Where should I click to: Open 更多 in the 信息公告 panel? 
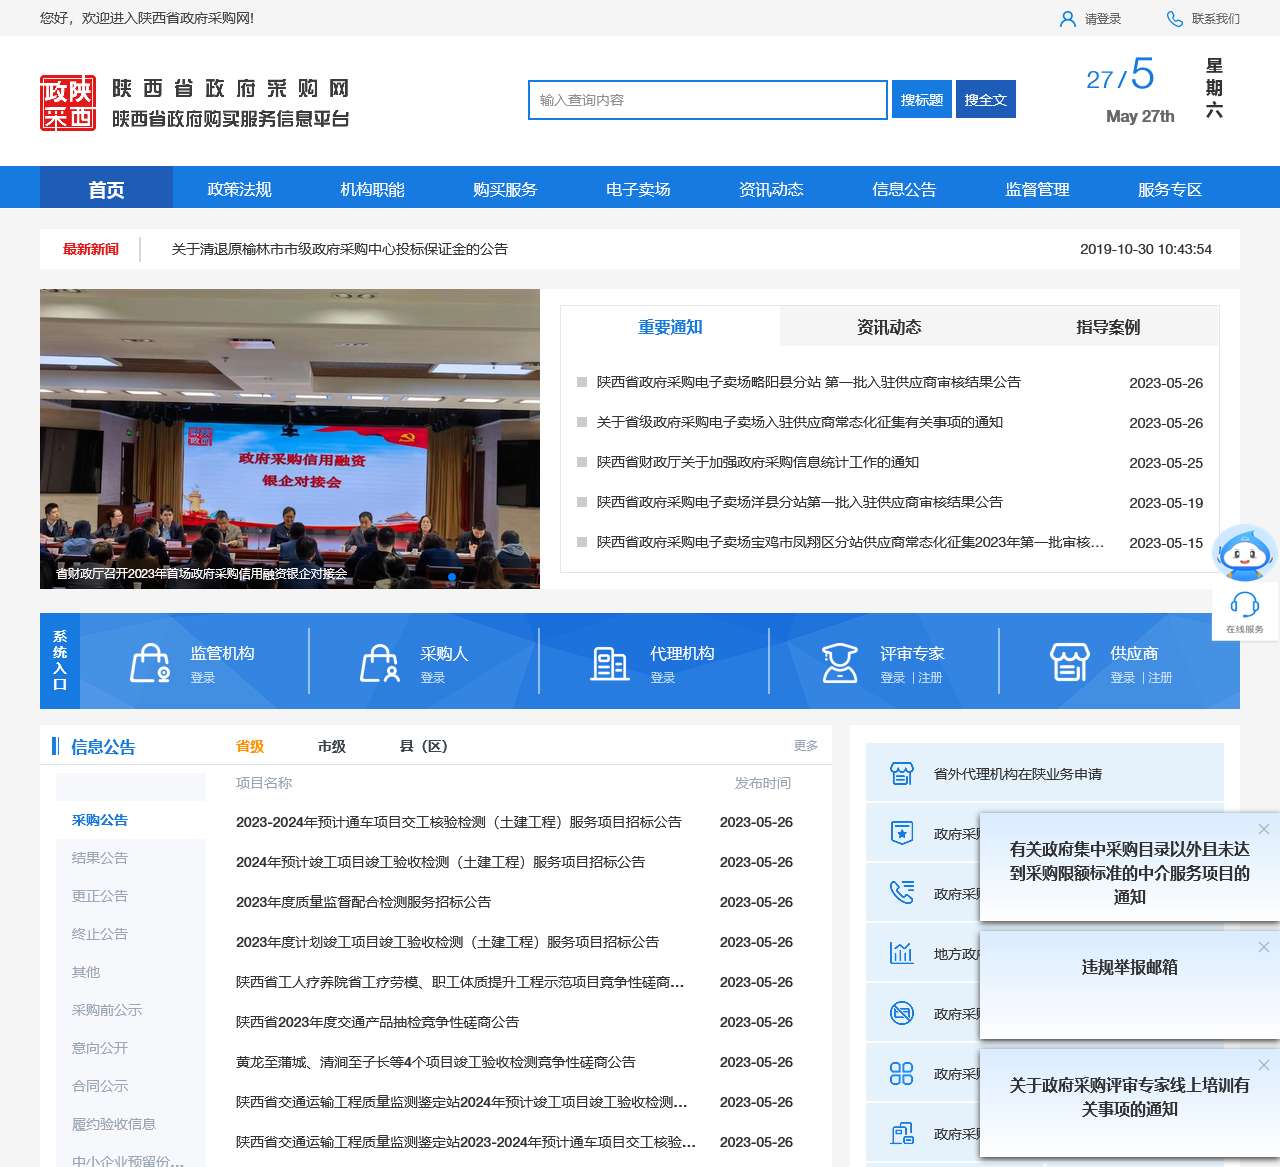pyautogui.click(x=805, y=745)
